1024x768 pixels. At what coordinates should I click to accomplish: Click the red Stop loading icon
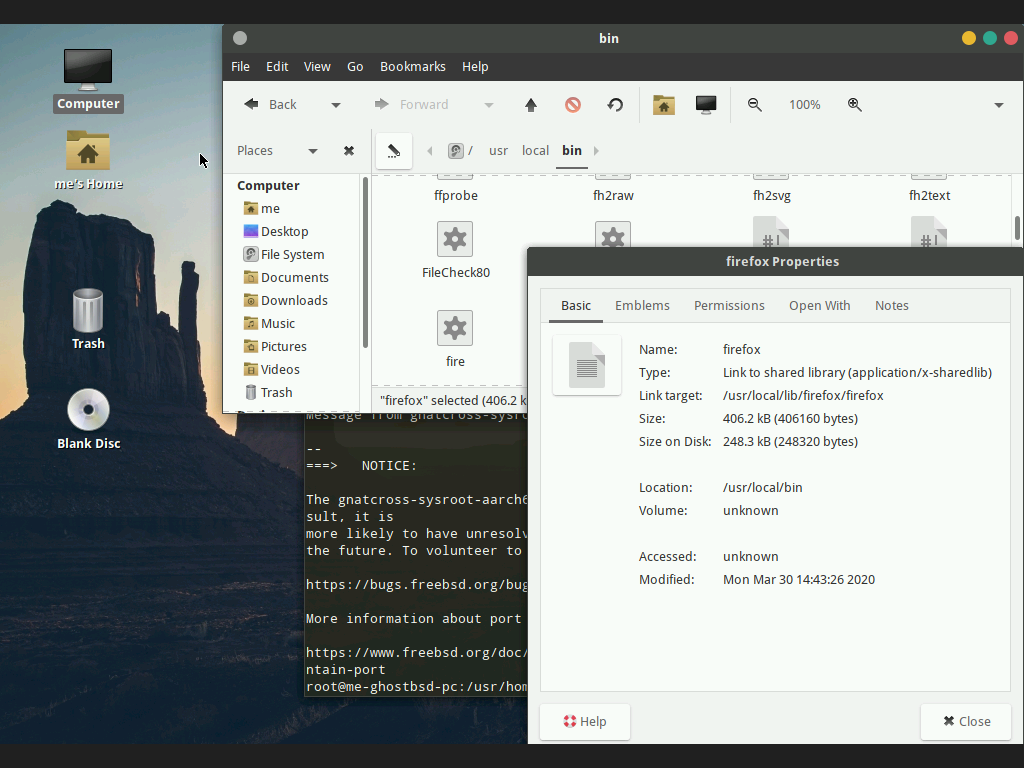coord(573,105)
